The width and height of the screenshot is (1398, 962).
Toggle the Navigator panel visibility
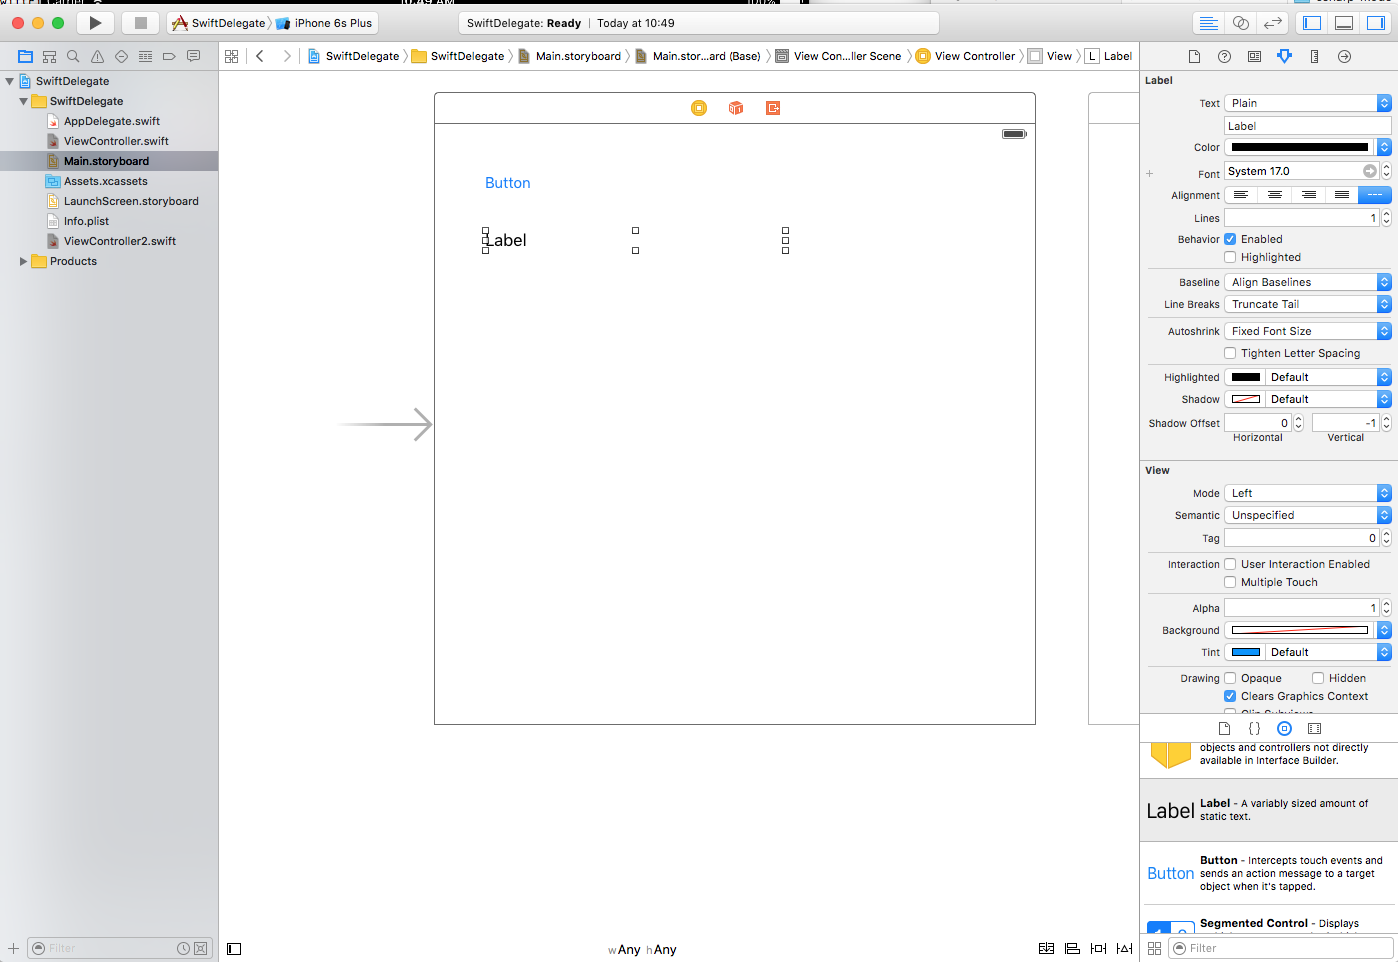click(x=1312, y=23)
